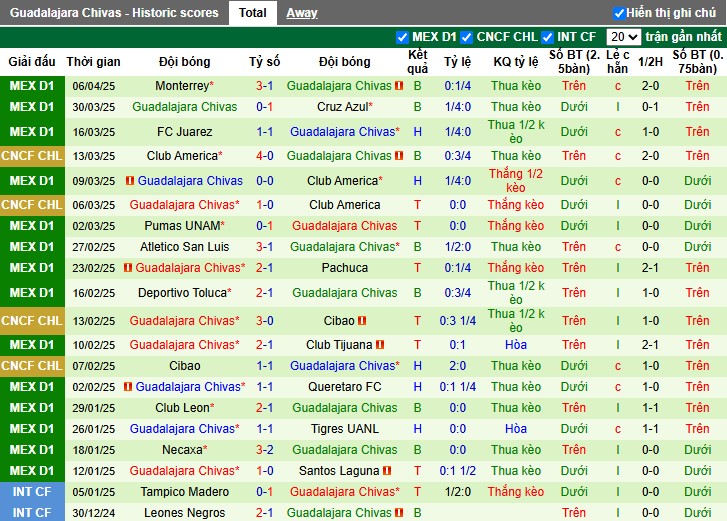Click red card icon in 23/02/25 Pachuca row
Screen dimensions: 727x521
[128, 268]
